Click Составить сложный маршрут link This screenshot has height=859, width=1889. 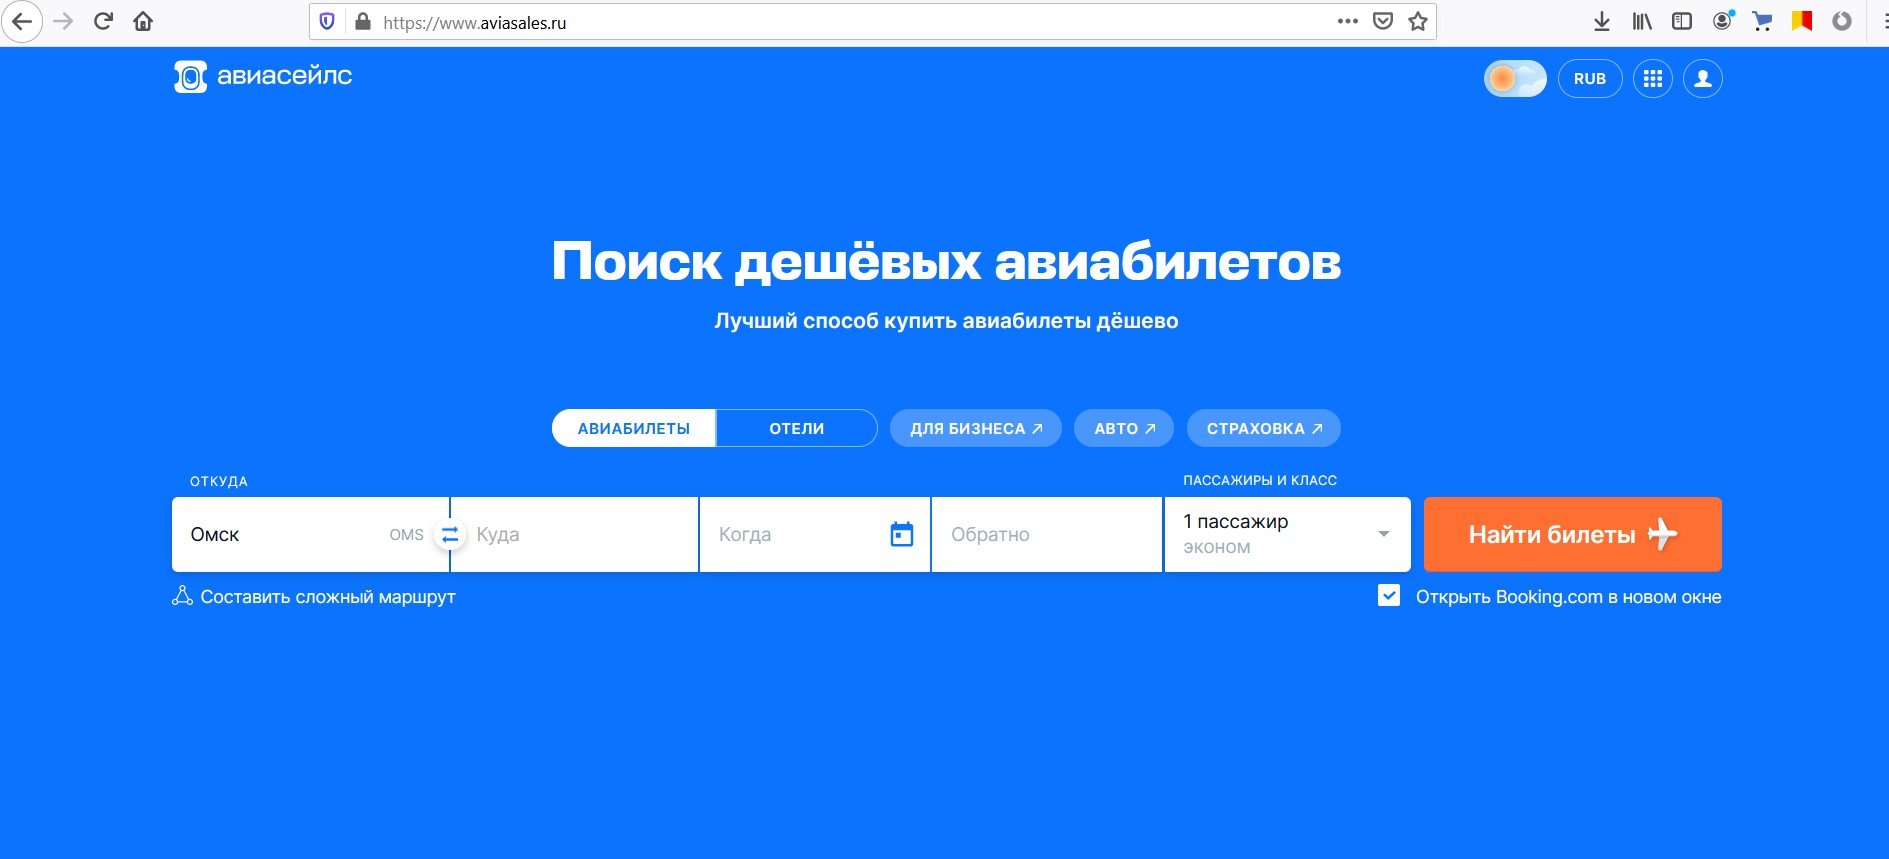(314, 597)
